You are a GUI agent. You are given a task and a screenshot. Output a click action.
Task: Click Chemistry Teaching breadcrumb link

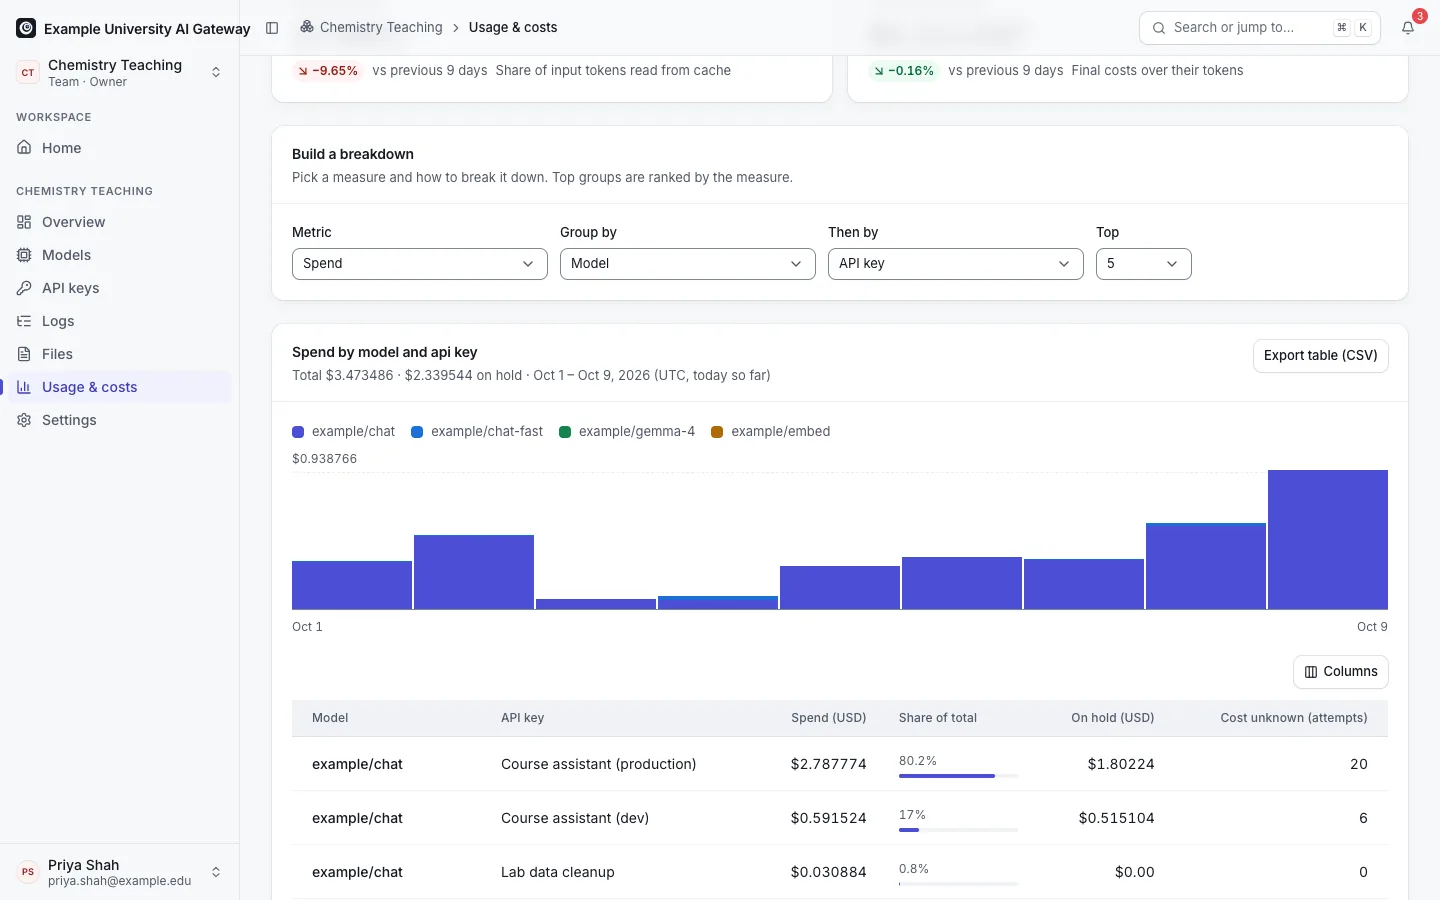(x=381, y=27)
